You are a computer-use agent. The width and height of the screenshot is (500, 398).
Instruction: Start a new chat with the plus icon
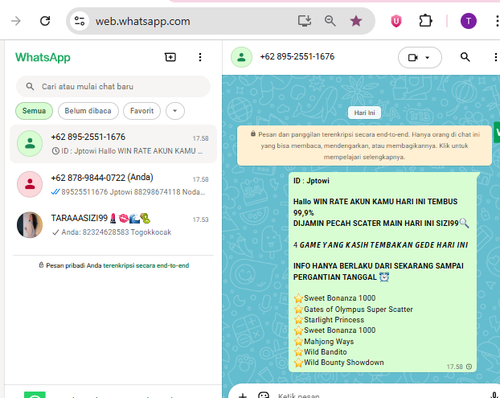click(x=170, y=57)
